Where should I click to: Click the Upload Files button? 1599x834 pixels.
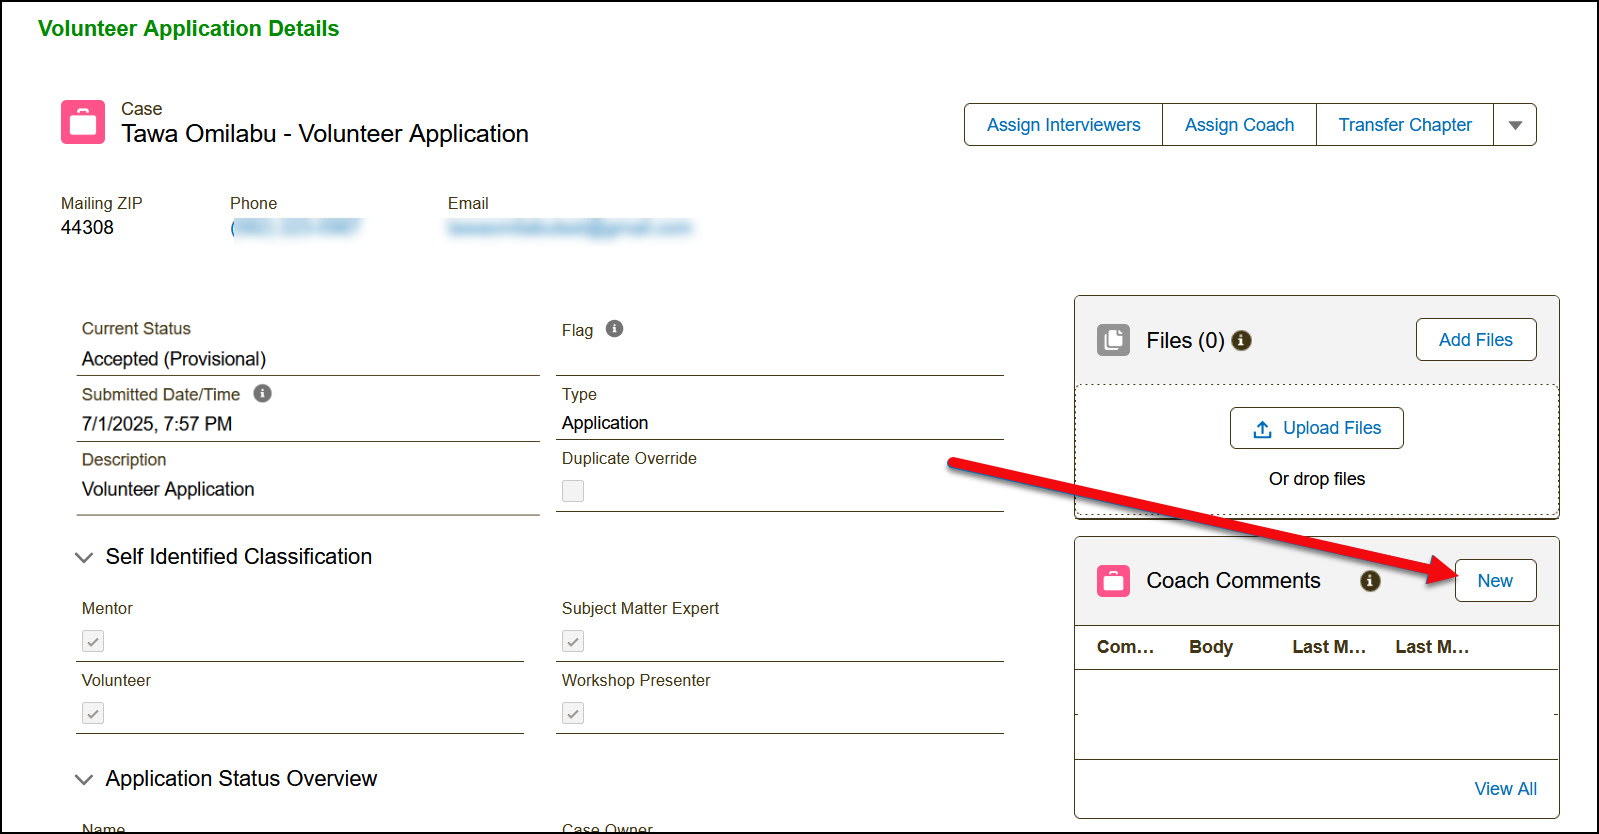(1317, 428)
